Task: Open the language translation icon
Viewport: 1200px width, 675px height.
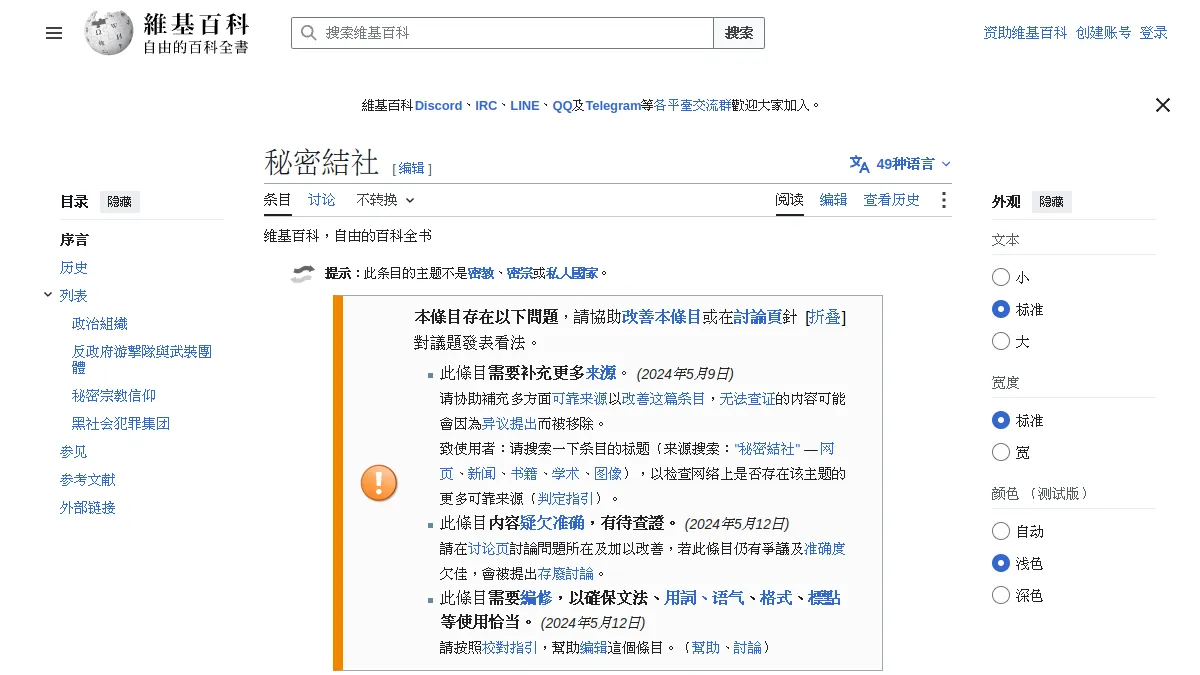Action: pyautogui.click(x=859, y=164)
